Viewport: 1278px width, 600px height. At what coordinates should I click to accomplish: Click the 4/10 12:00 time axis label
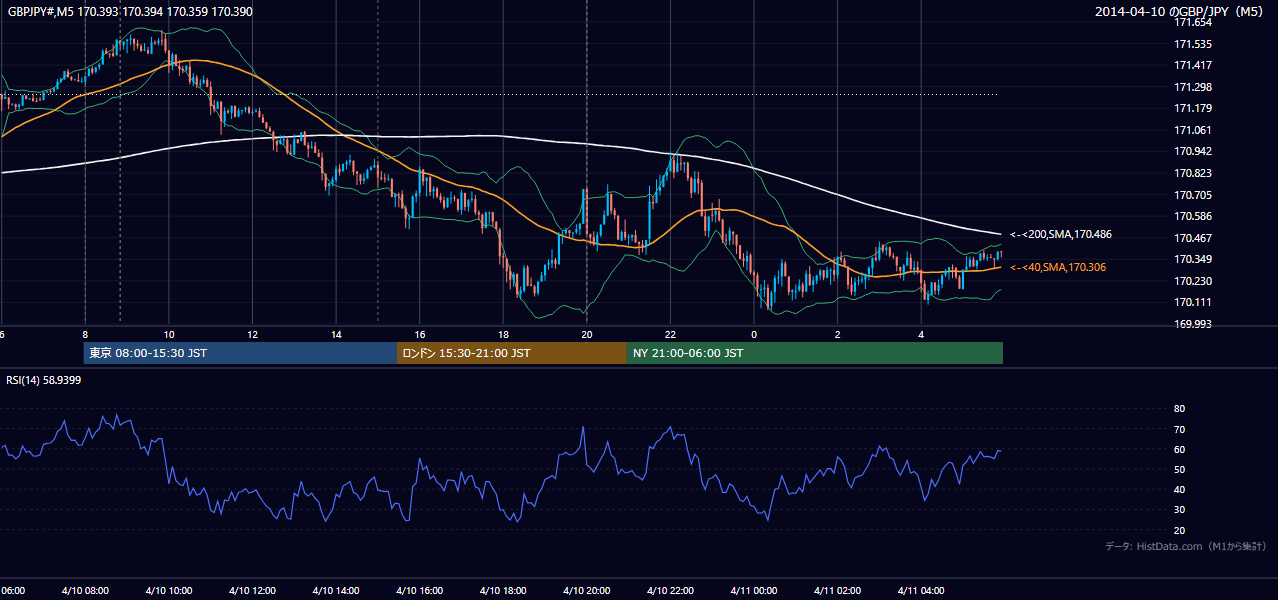click(x=252, y=591)
